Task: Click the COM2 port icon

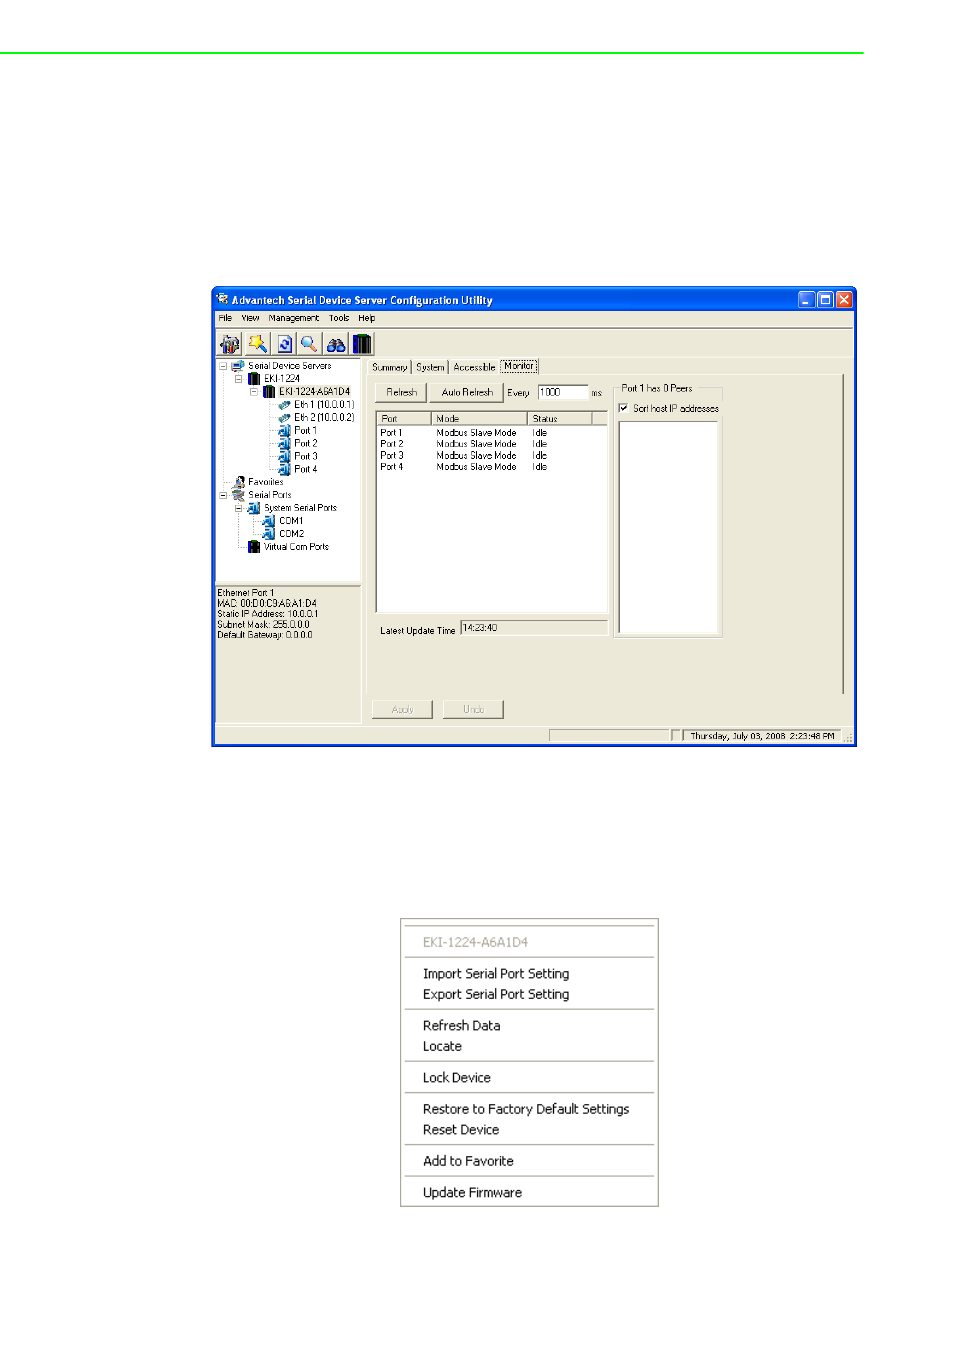Action: point(269,534)
